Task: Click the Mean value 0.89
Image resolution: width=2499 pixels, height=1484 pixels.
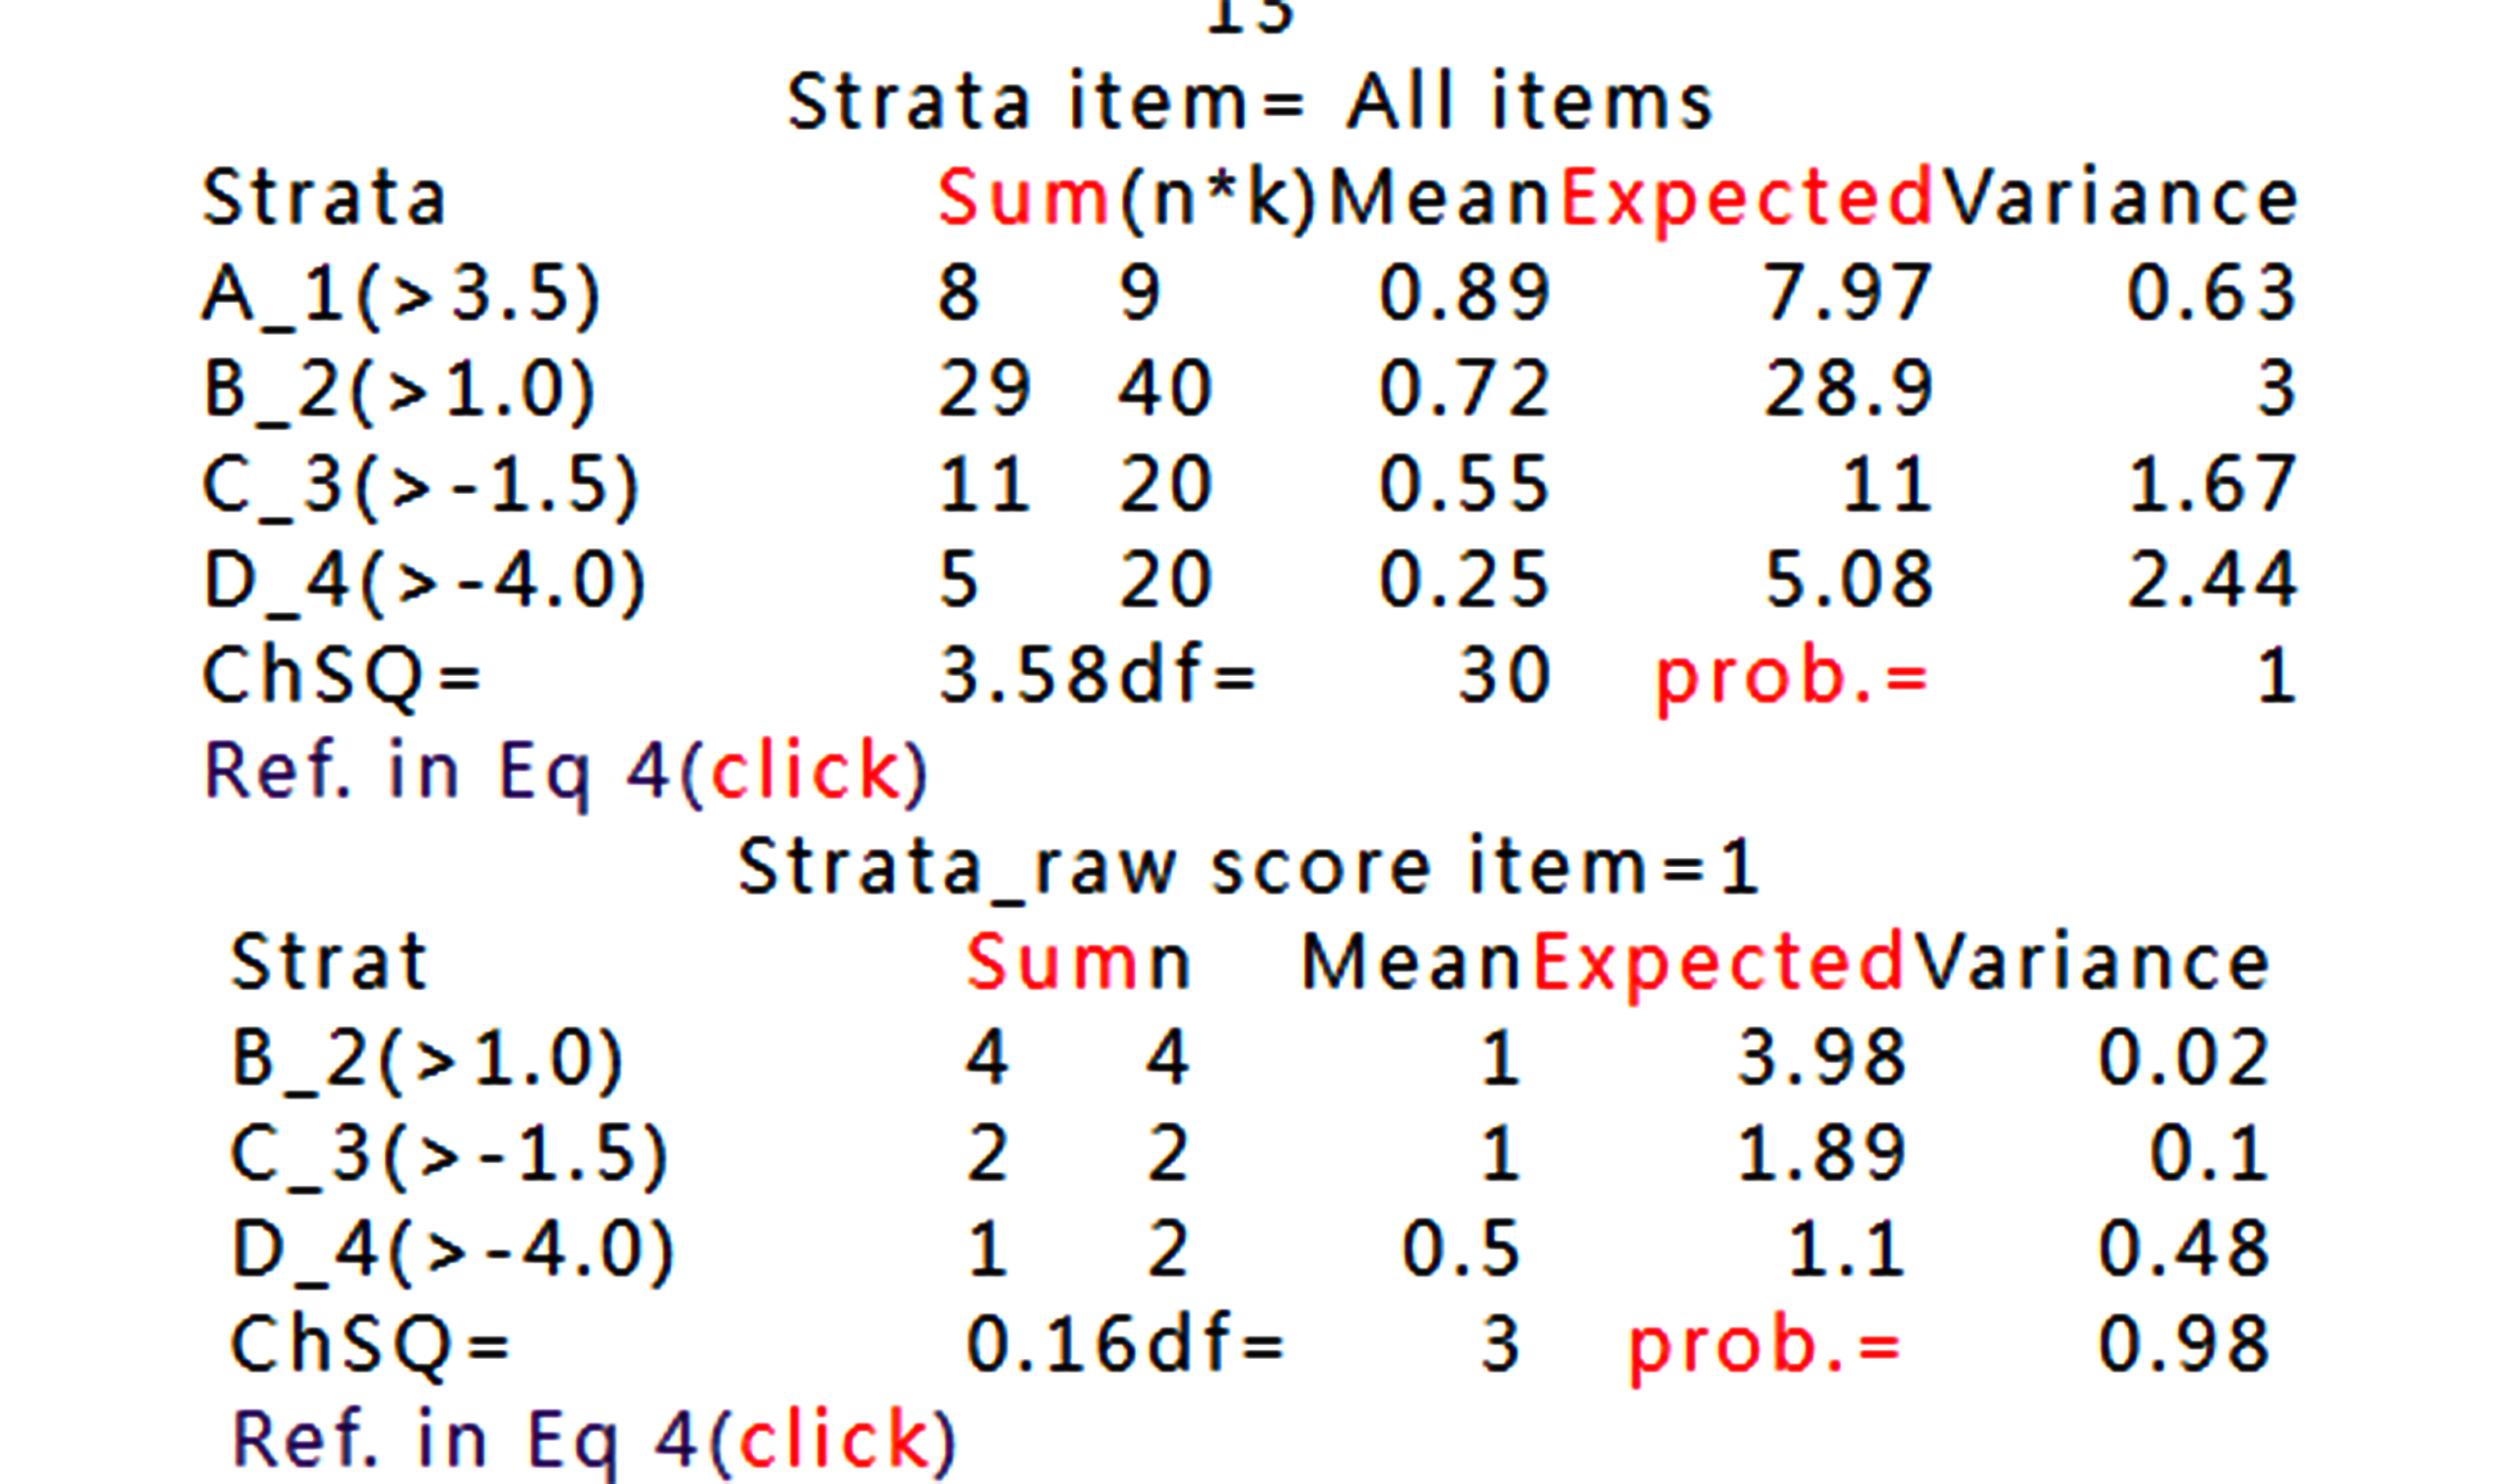Action: pyautogui.click(x=1465, y=294)
